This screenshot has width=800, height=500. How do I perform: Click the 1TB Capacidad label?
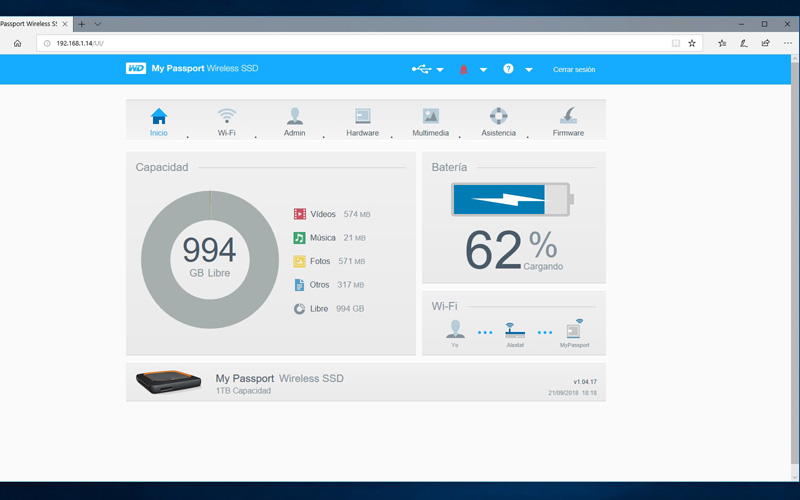tap(243, 391)
